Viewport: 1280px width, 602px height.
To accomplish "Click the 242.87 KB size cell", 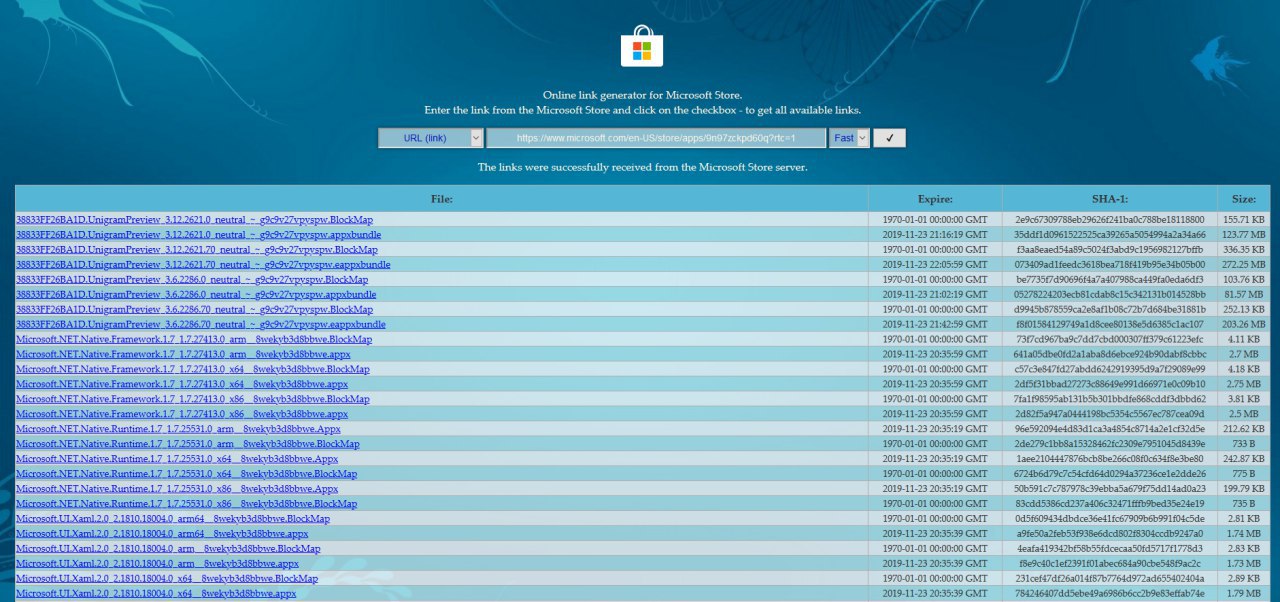I will tap(1245, 459).
